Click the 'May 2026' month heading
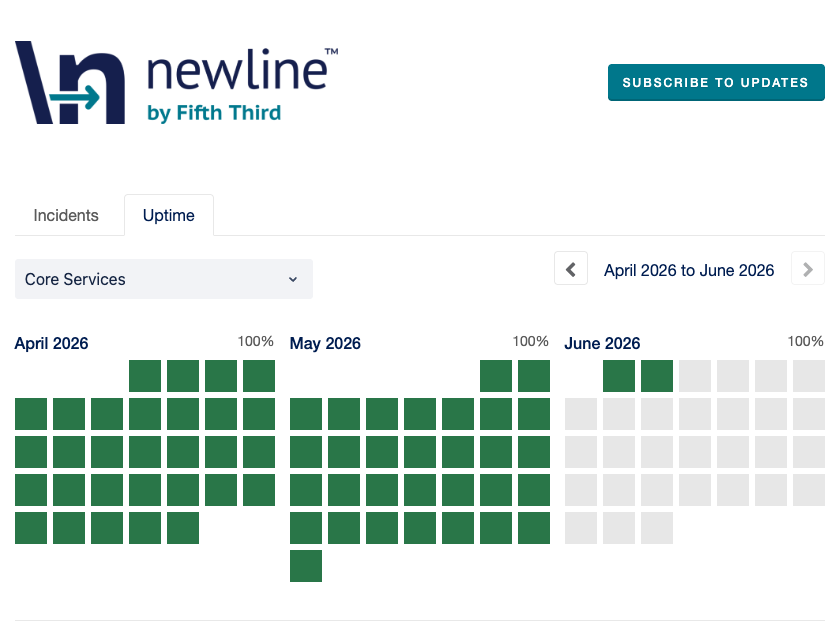 pyautogui.click(x=325, y=343)
